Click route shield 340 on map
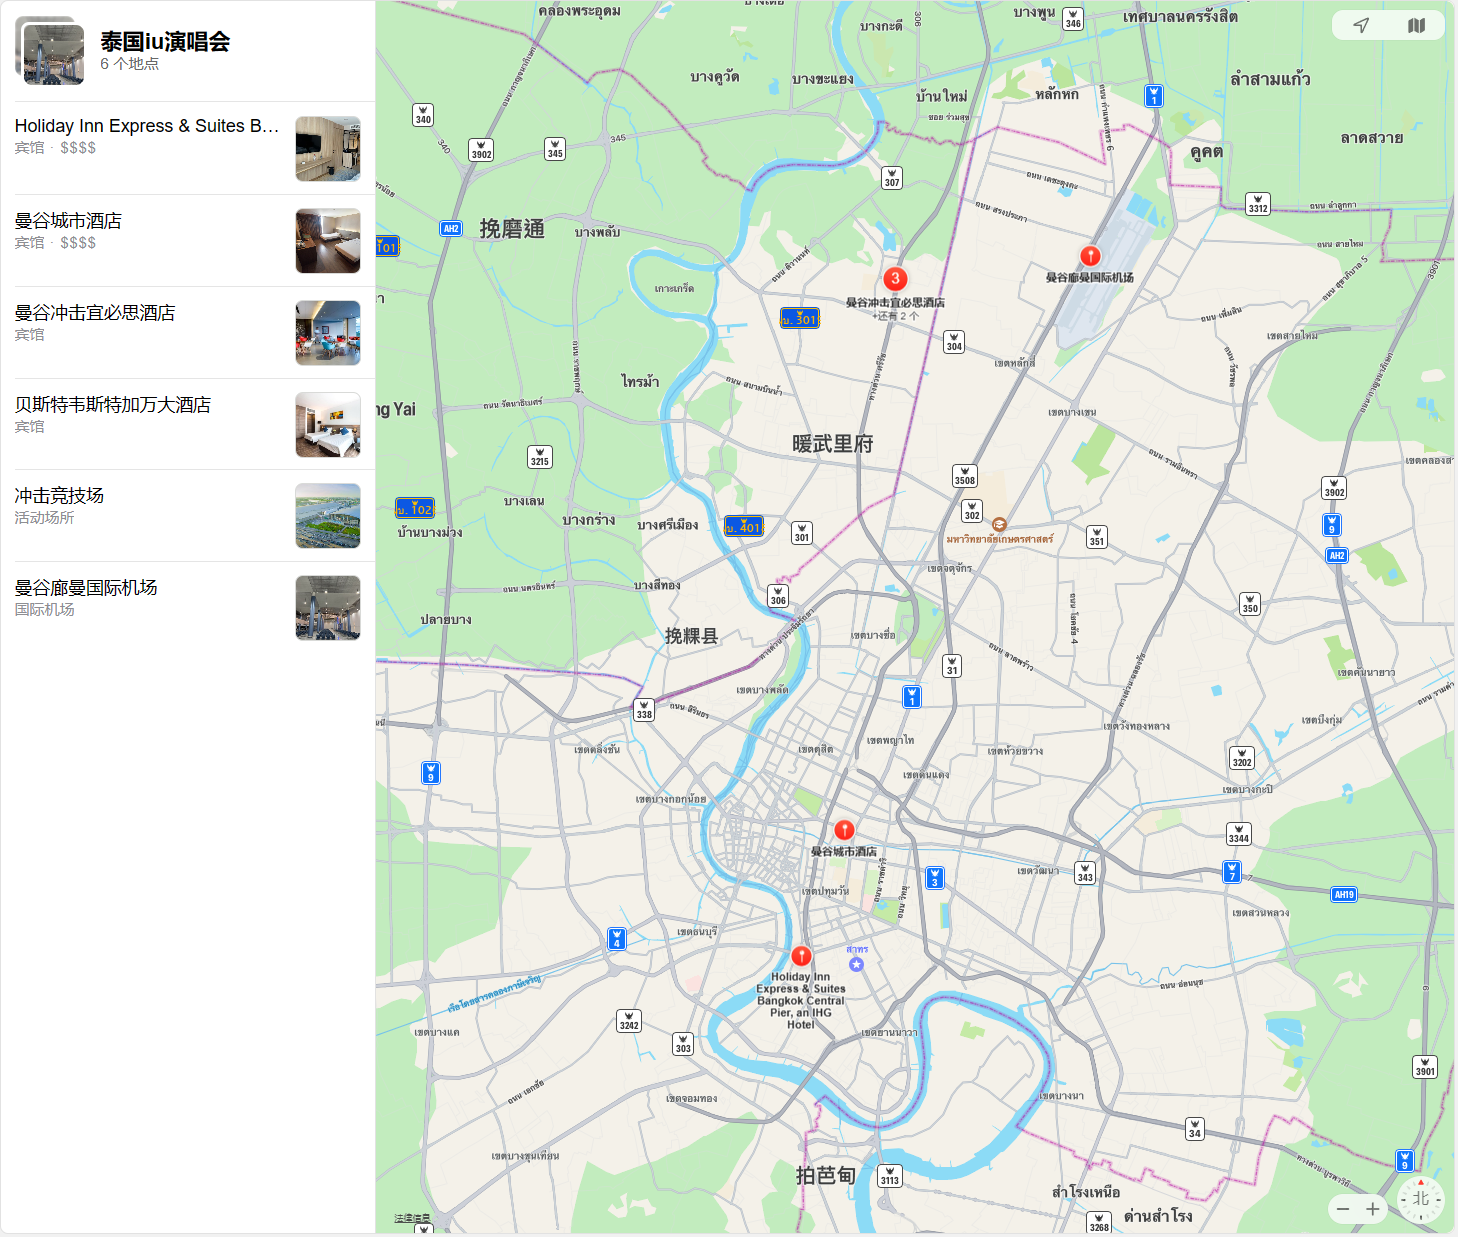This screenshot has height=1237, width=1458. [x=423, y=115]
